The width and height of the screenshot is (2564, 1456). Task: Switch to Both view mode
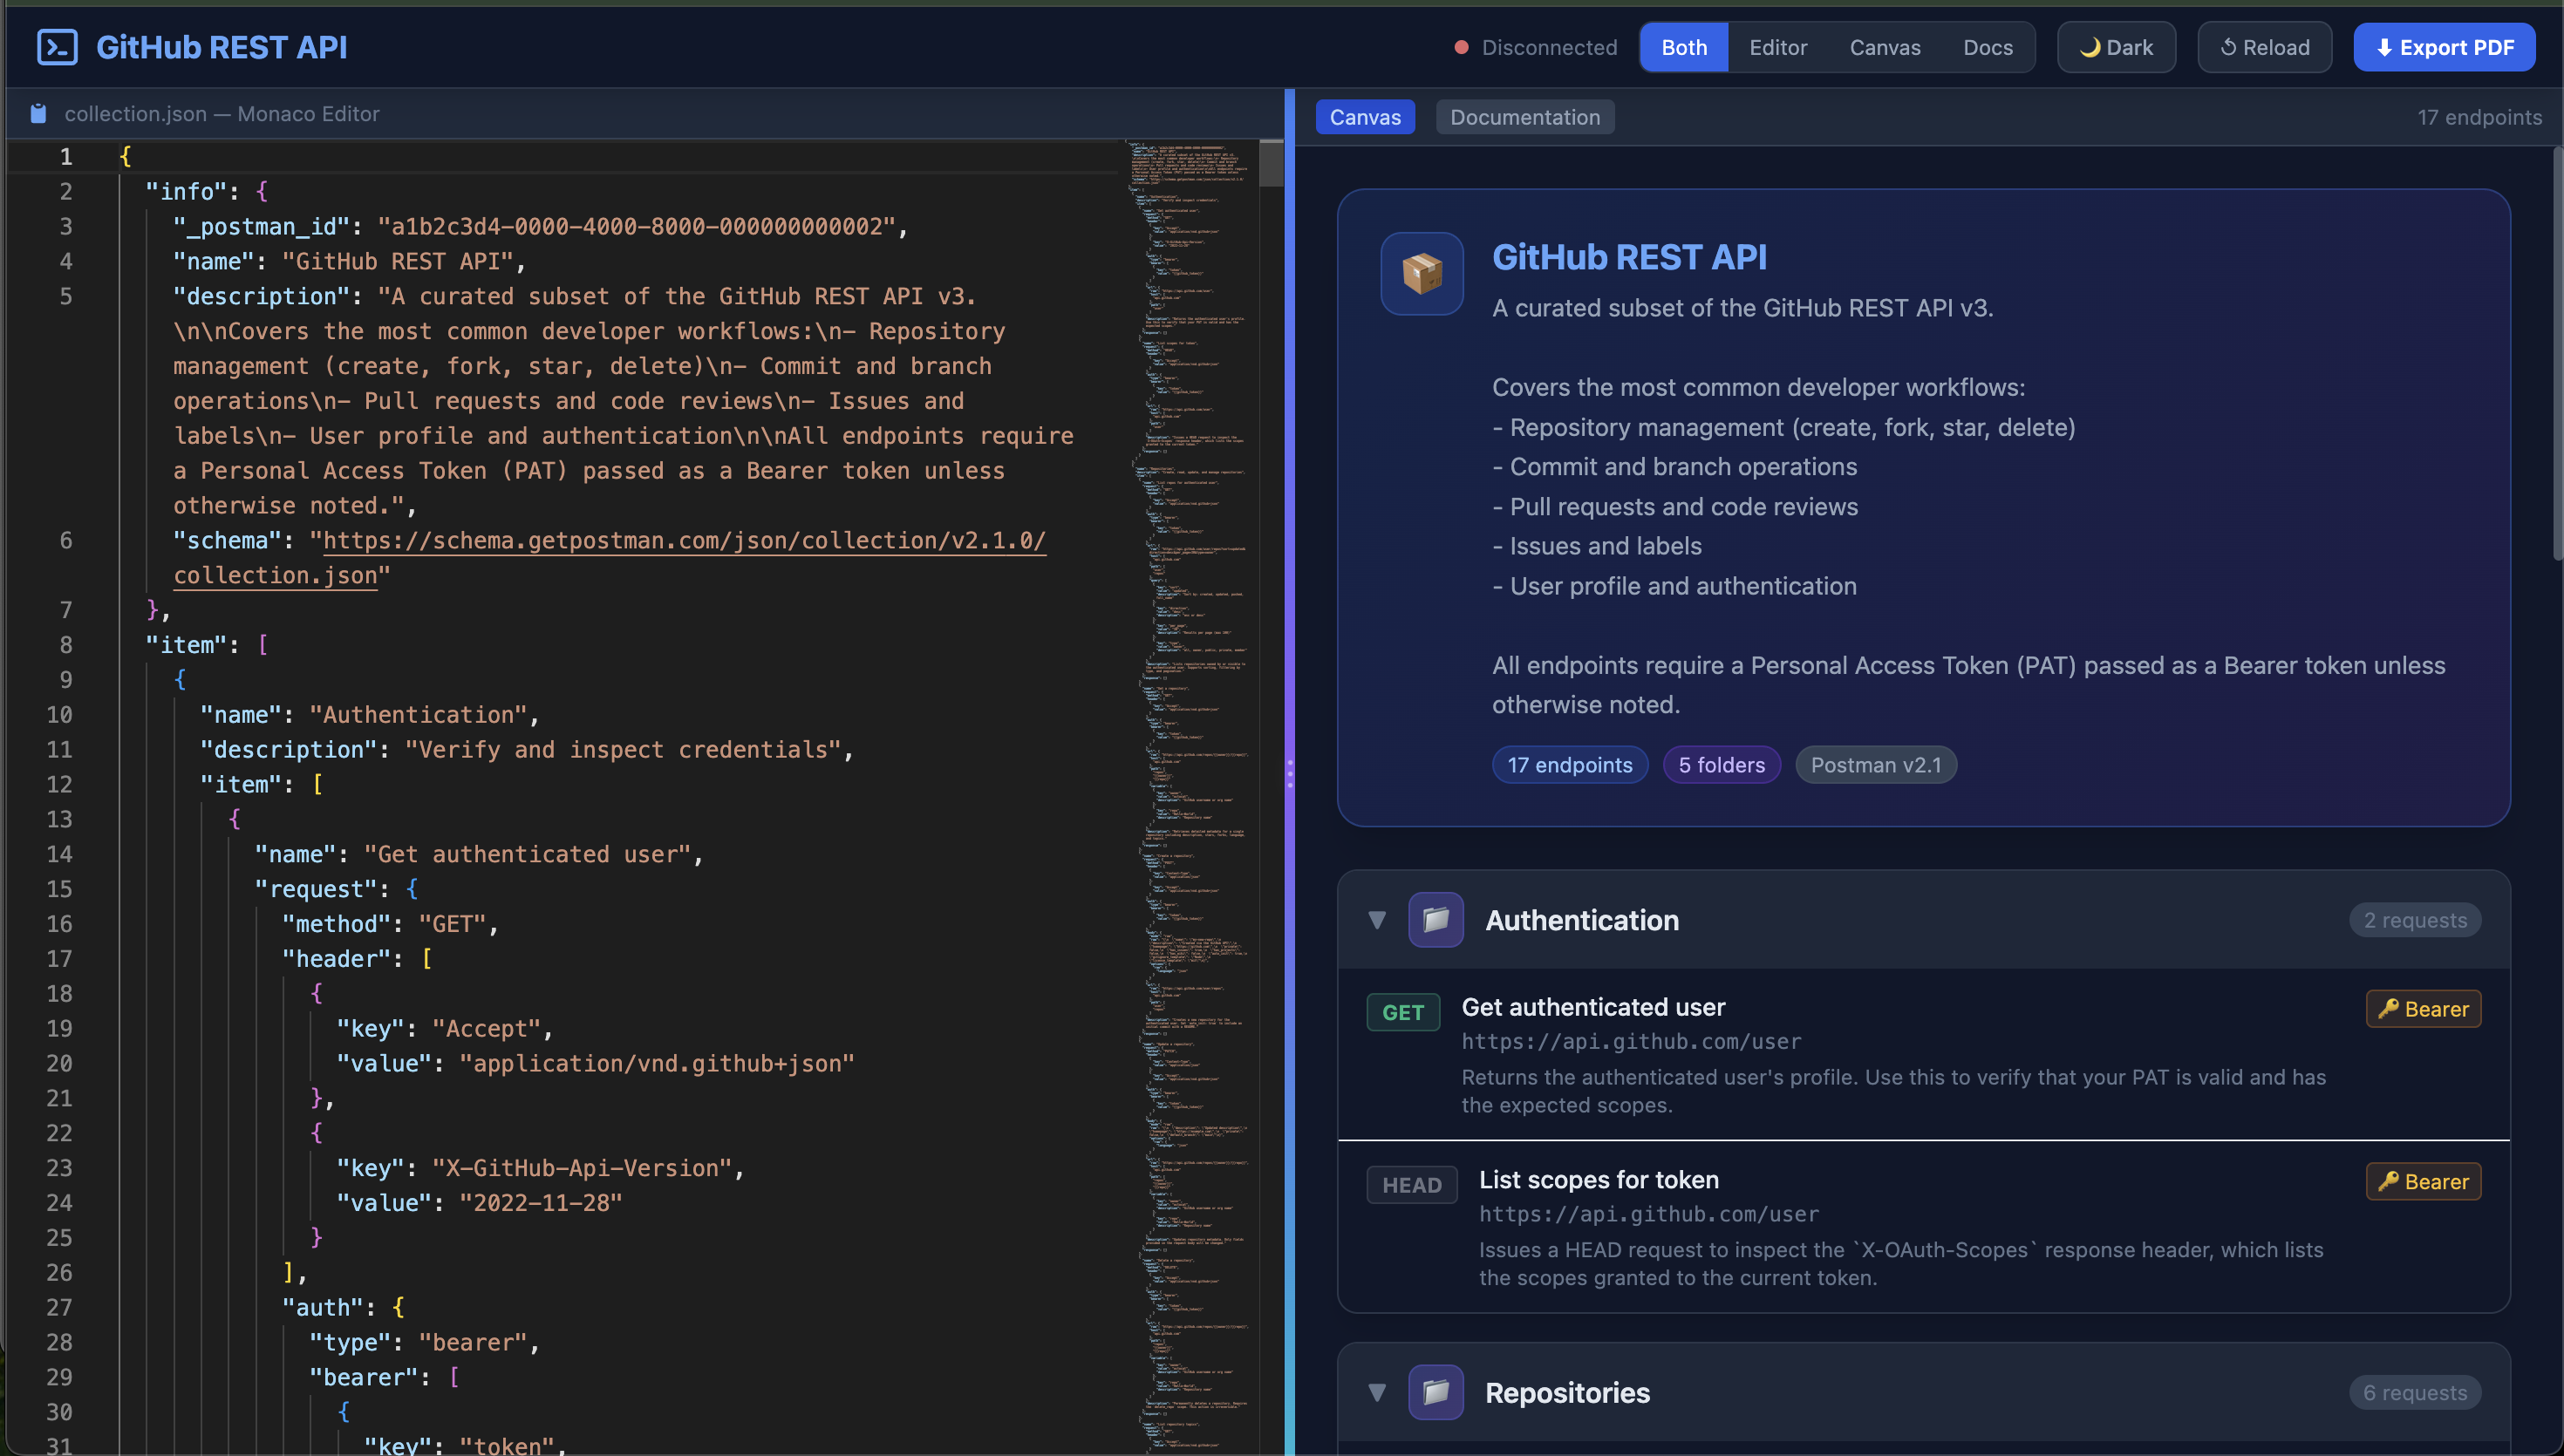tap(1684, 47)
